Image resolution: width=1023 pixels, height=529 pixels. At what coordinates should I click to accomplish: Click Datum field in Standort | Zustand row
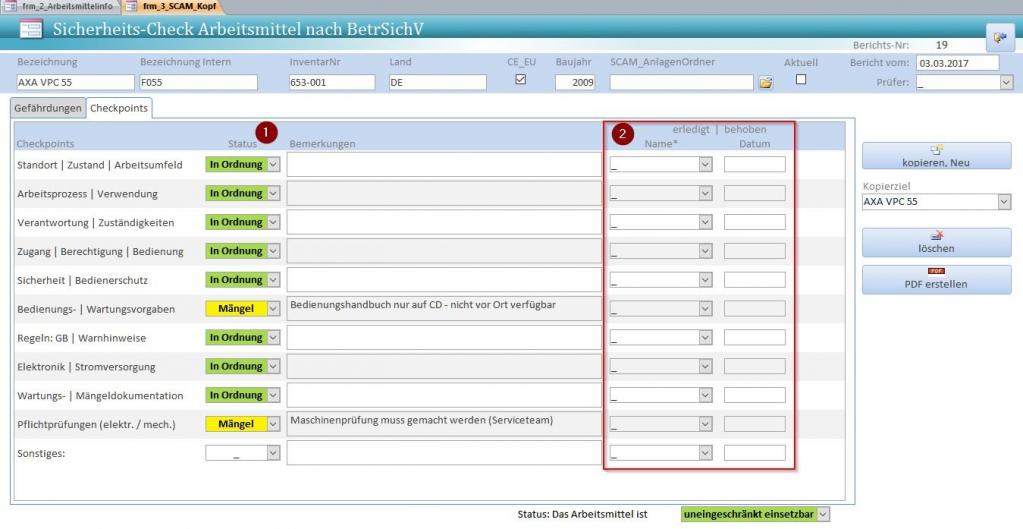pyautogui.click(x=754, y=164)
